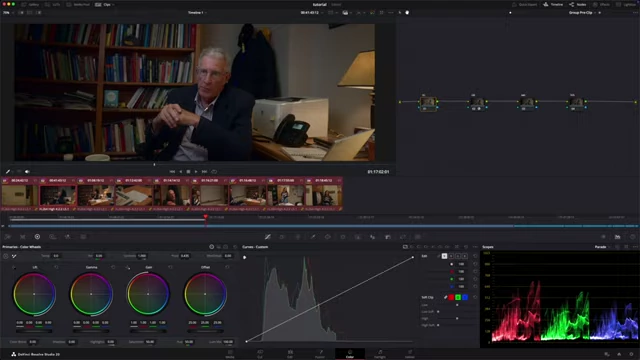Open the LUTs panel
Screen dimensions: 640x360
[53, 4]
